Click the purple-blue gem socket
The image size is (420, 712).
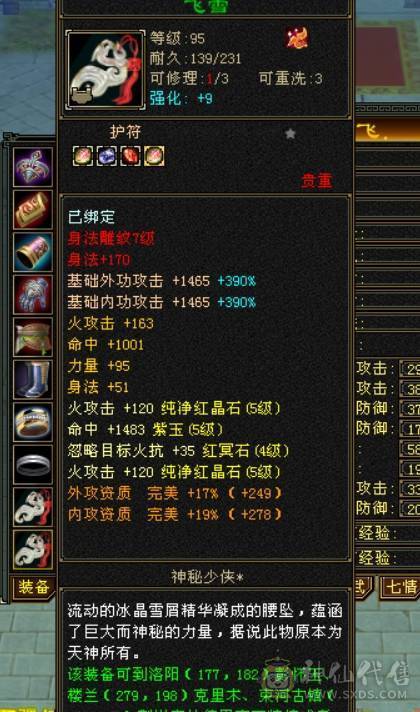point(107,156)
